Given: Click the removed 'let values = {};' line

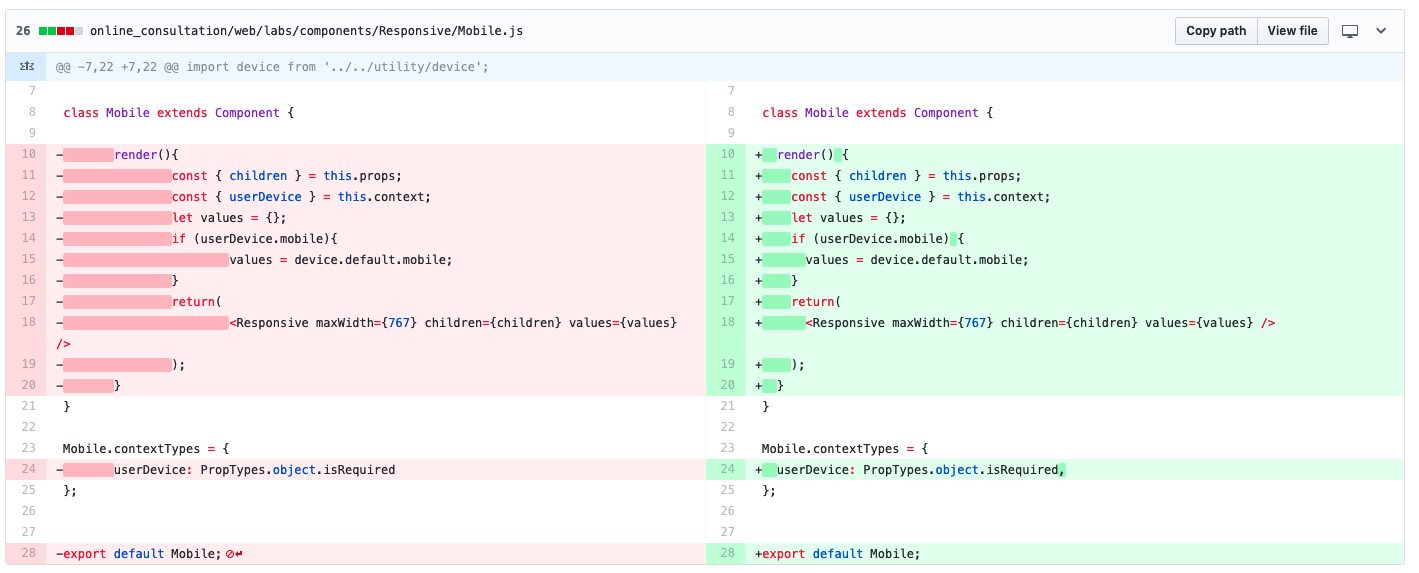Looking at the screenshot, I should point(376,217).
